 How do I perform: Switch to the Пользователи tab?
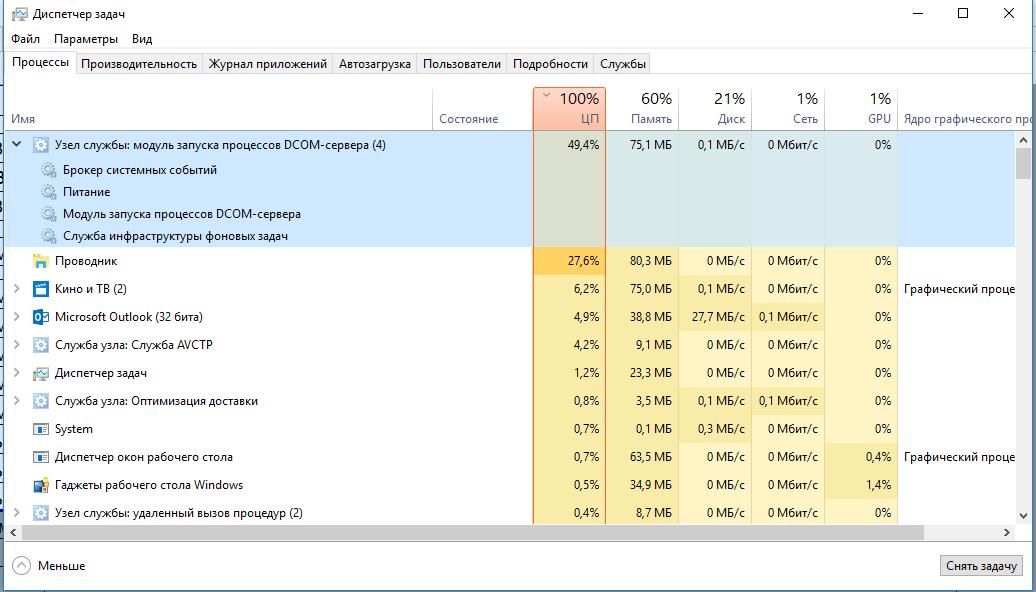pyautogui.click(x=462, y=64)
